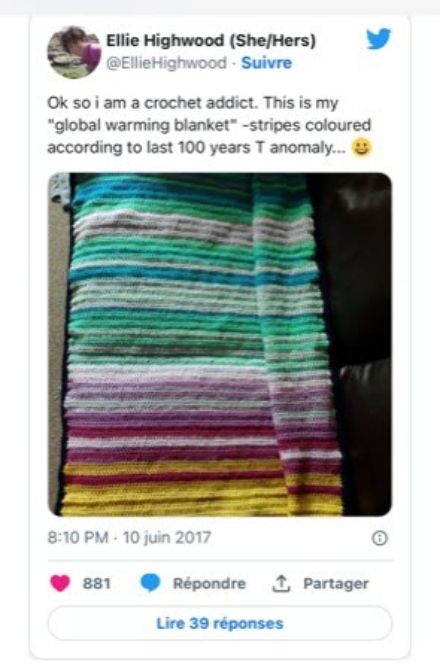
Task: Open the @EllieHighwood handle link
Action: (166, 63)
